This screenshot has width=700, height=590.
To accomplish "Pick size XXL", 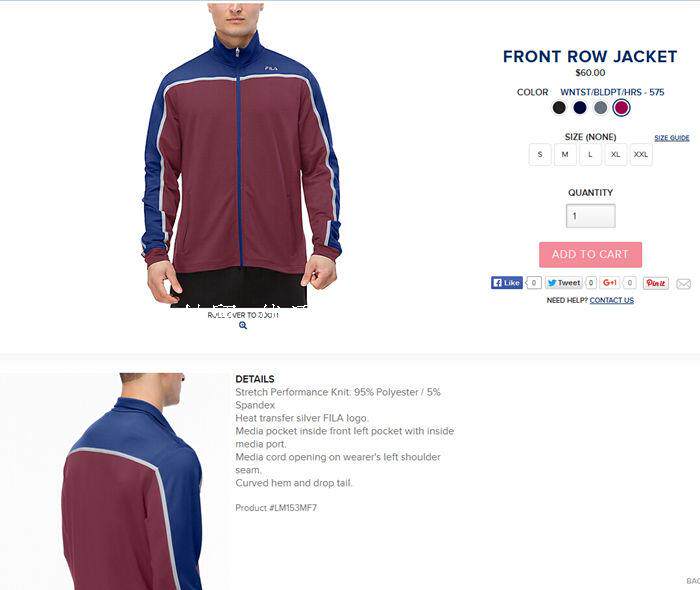I will 641,154.
